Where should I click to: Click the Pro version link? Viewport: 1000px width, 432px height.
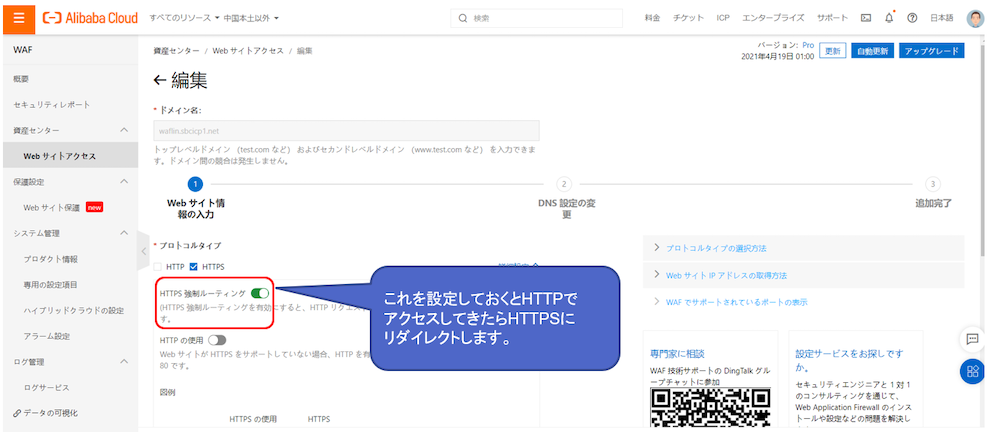coord(808,45)
